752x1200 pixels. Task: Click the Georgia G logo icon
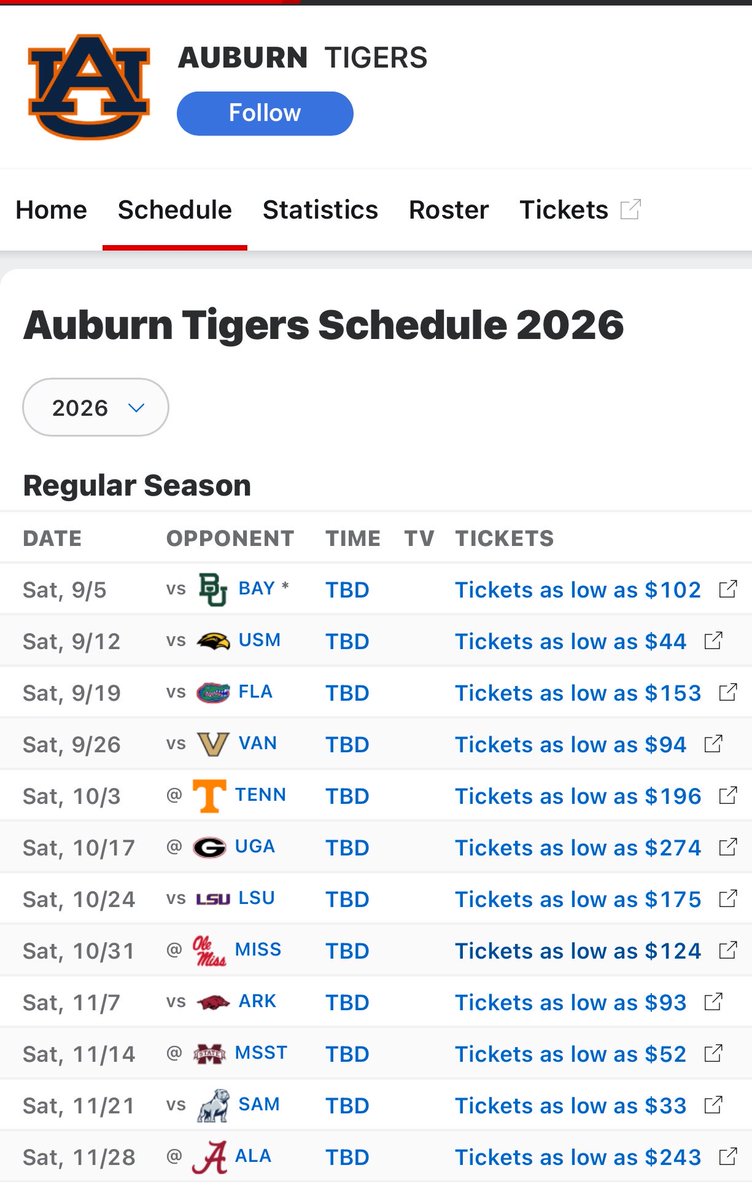[x=210, y=848]
